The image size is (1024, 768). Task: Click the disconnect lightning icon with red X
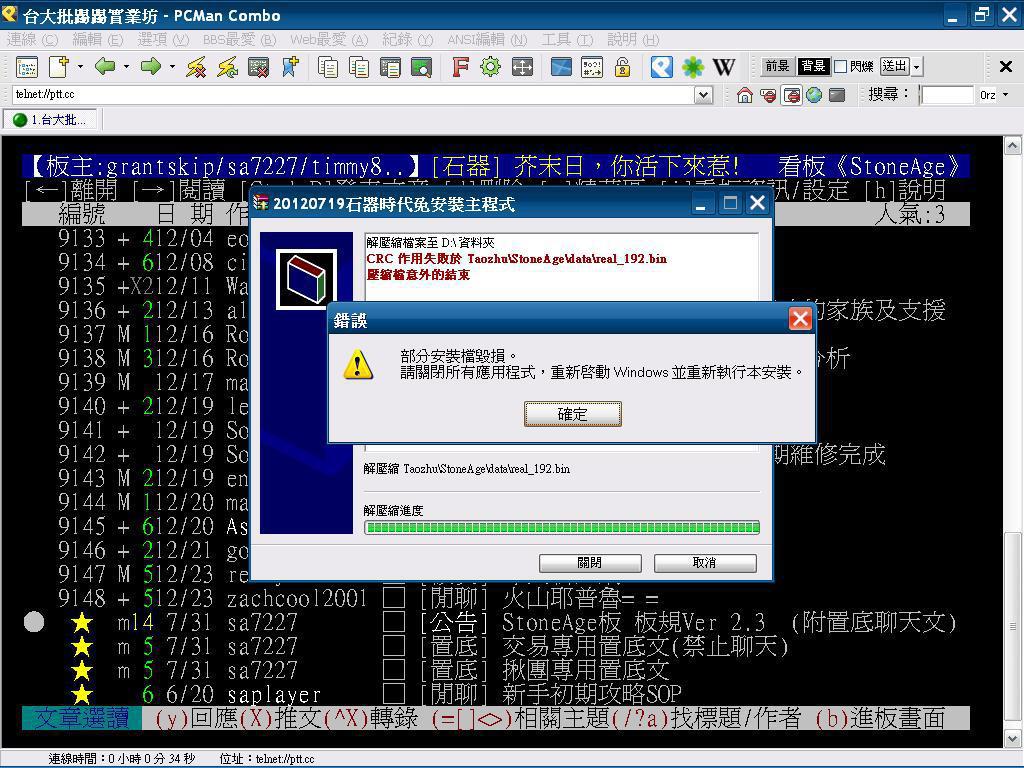[x=196, y=67]
